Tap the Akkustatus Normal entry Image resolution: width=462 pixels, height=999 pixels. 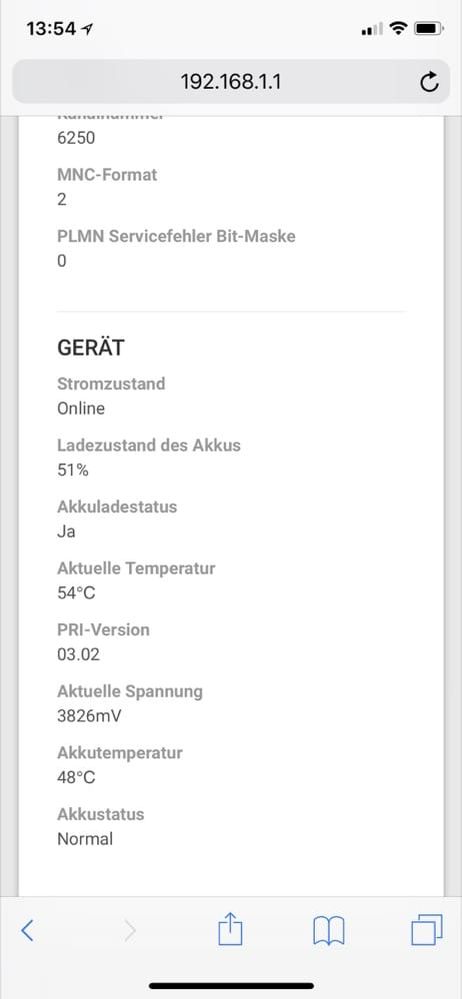tap(85, 839)
